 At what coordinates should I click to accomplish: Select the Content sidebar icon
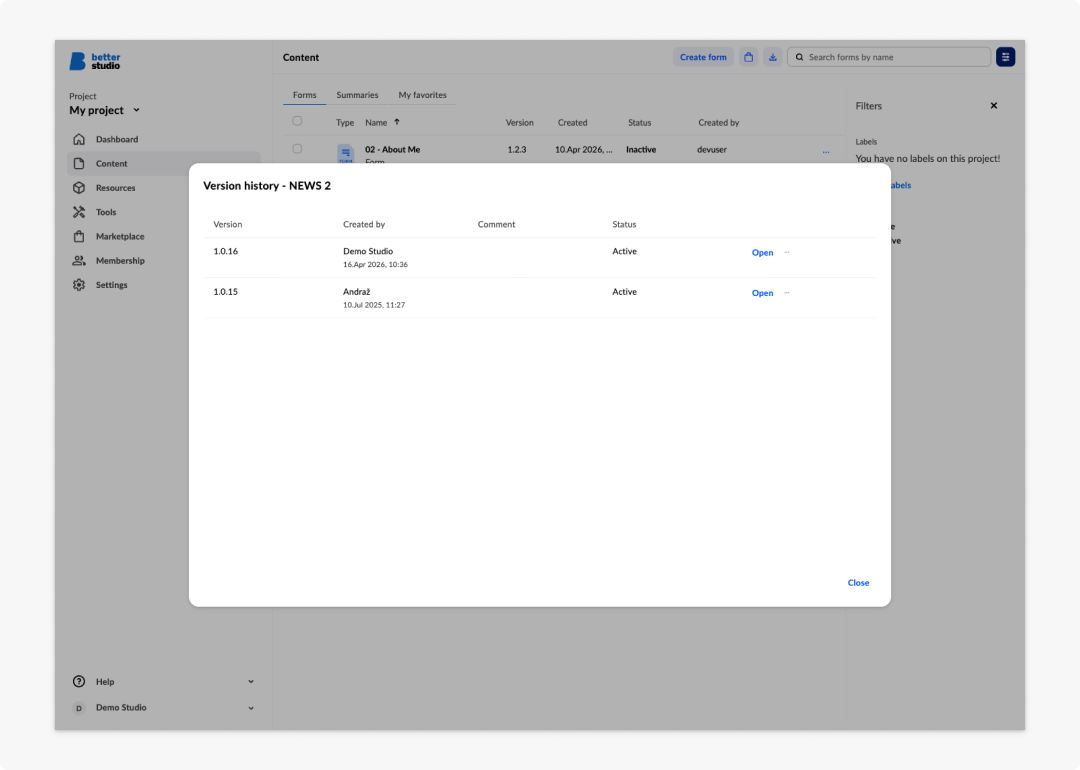(79, 163)
